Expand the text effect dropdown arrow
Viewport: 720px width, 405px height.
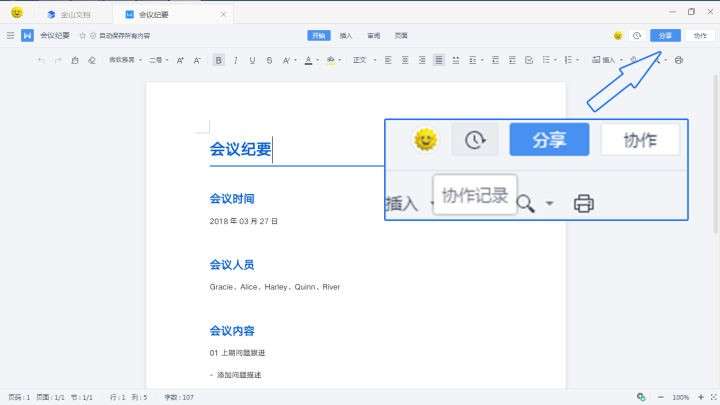295,60
